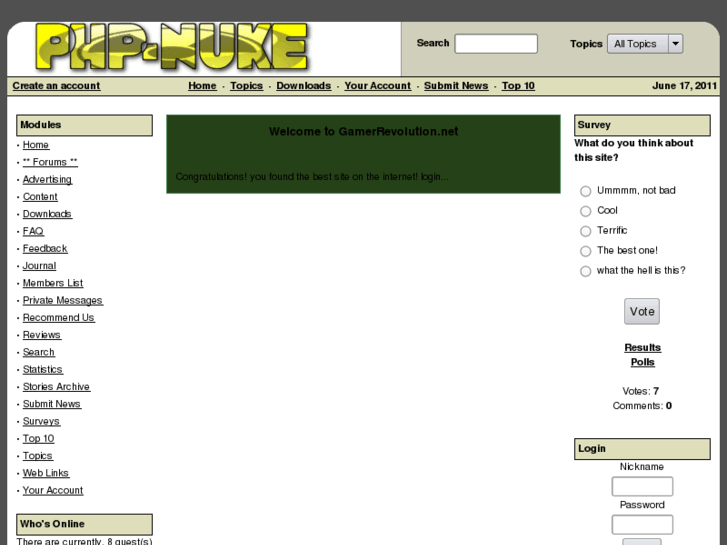Screen dimensions: 727x545
Task: Open the All Topics dropdown
Action: coord(645,44)
